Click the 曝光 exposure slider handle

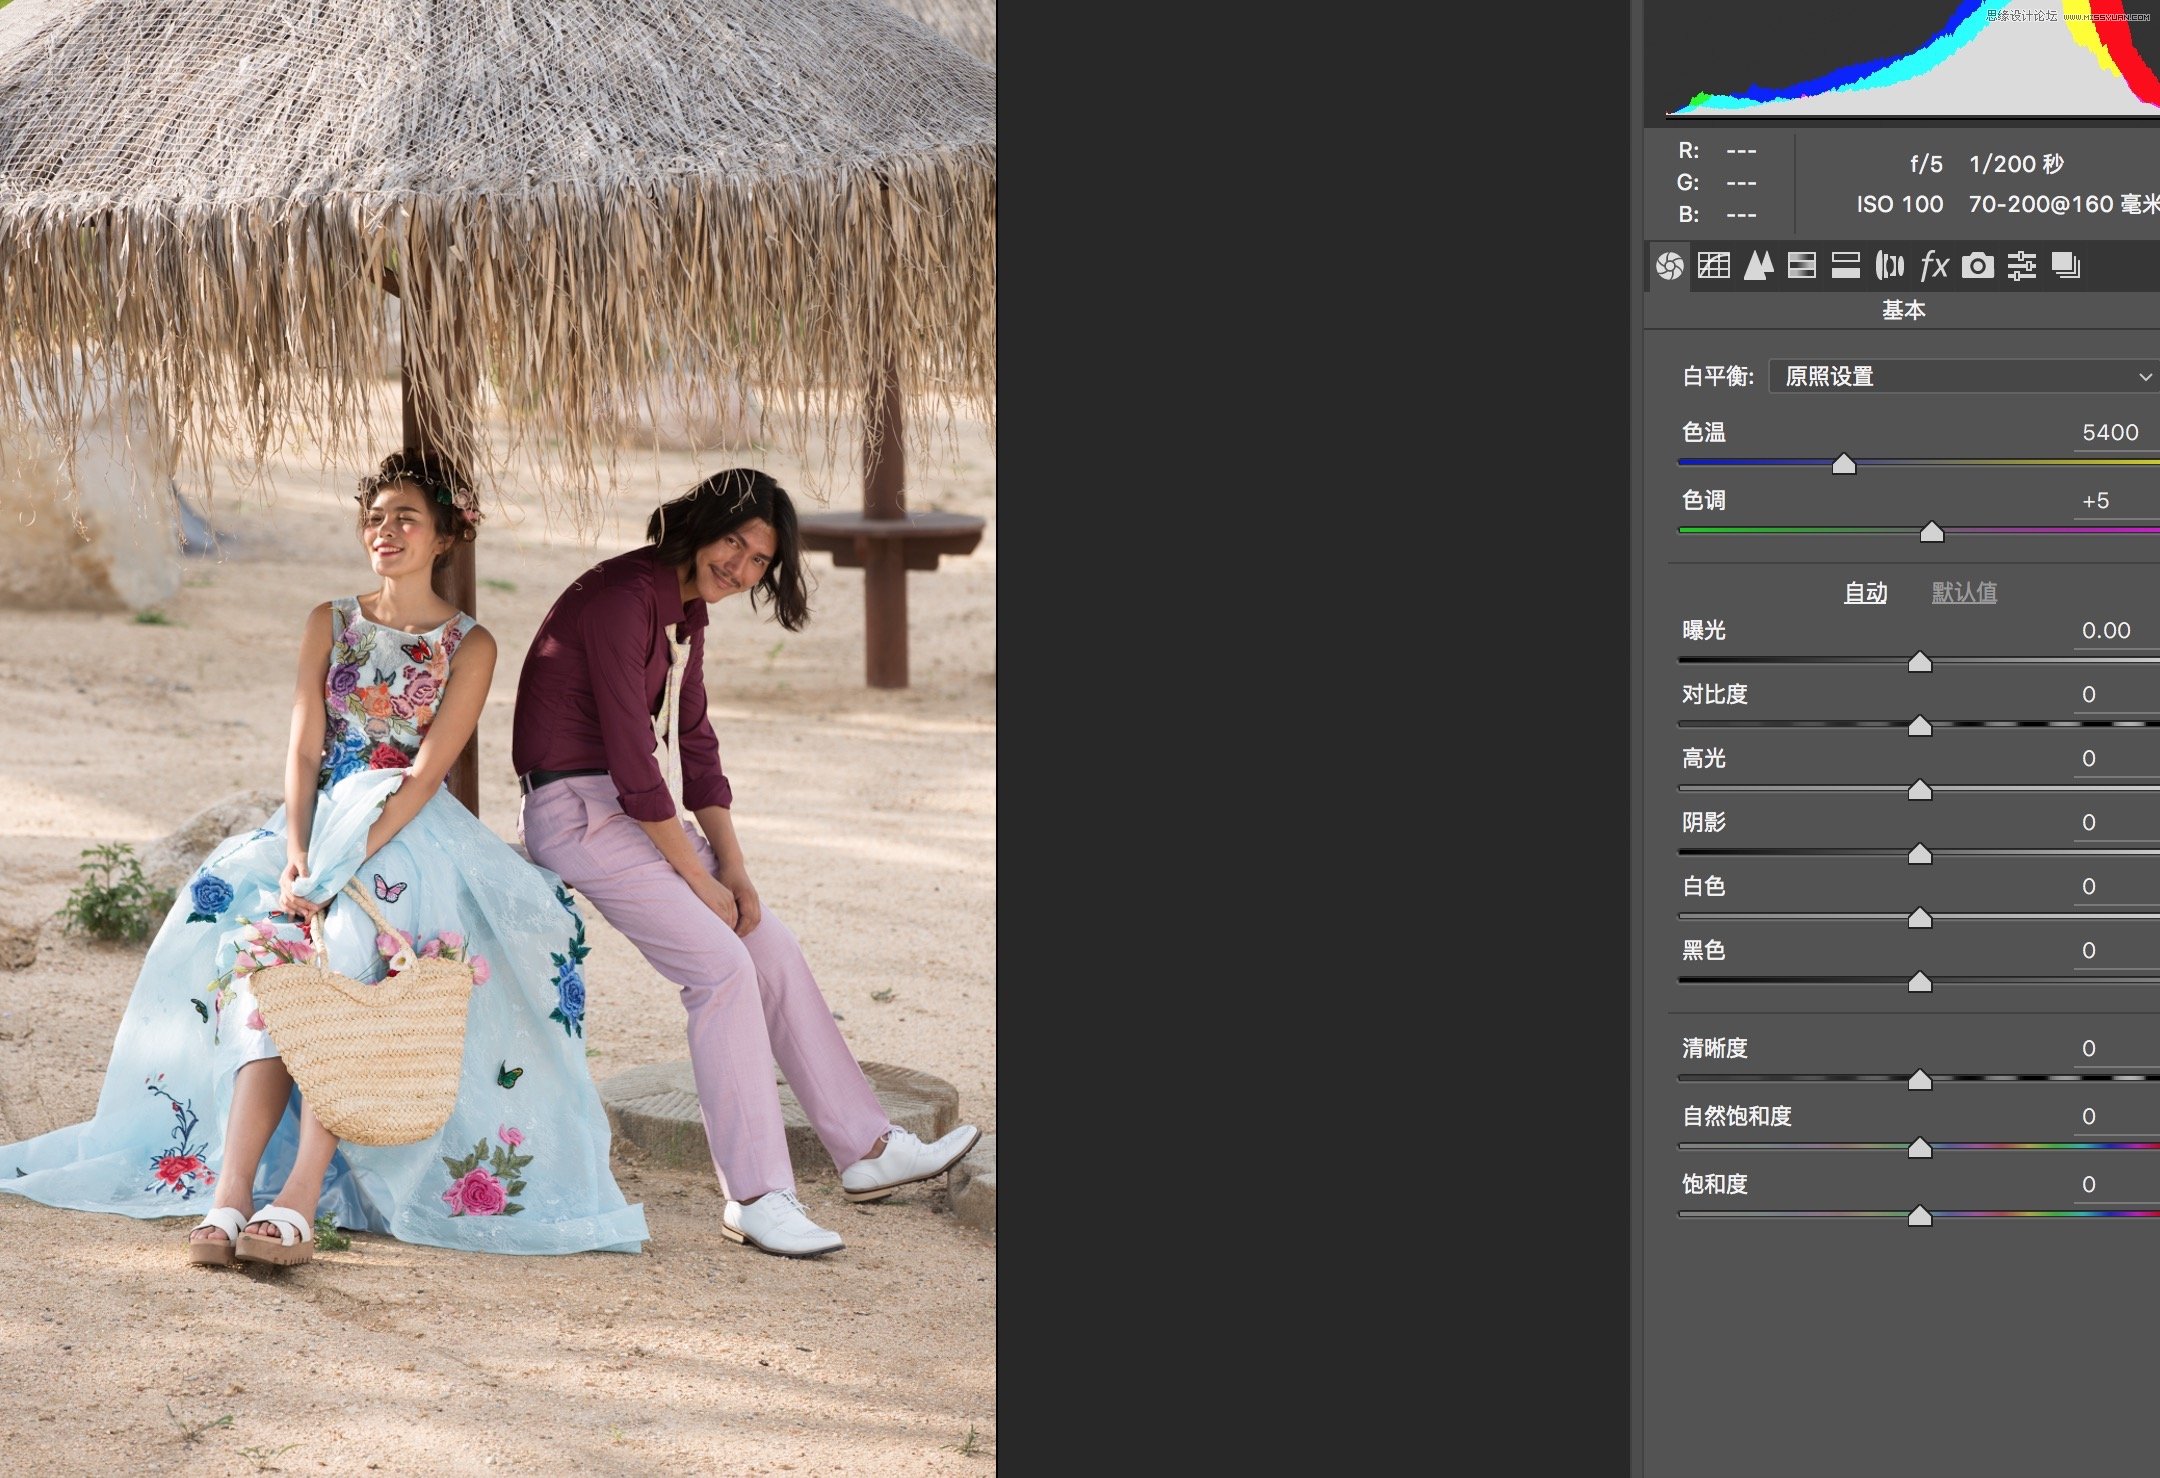coord(1921,661)
